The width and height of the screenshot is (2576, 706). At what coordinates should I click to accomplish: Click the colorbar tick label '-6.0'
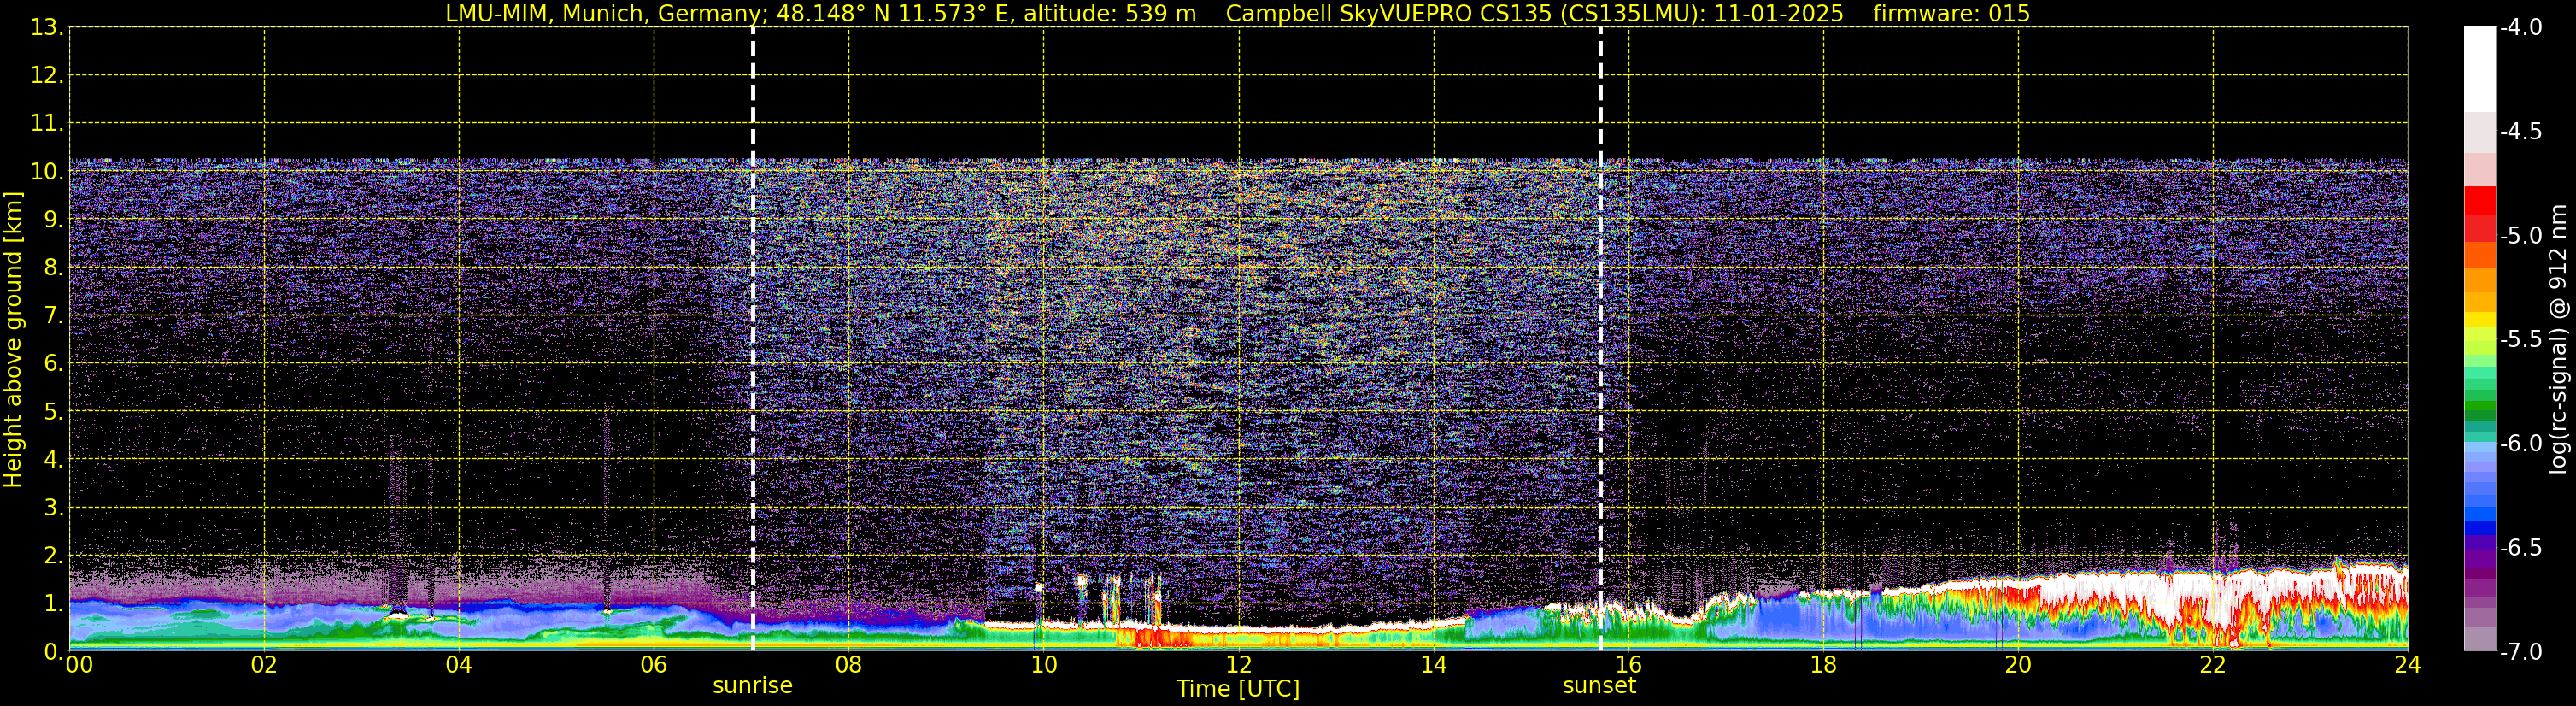pyautogui.click(x=2520, y=444)
